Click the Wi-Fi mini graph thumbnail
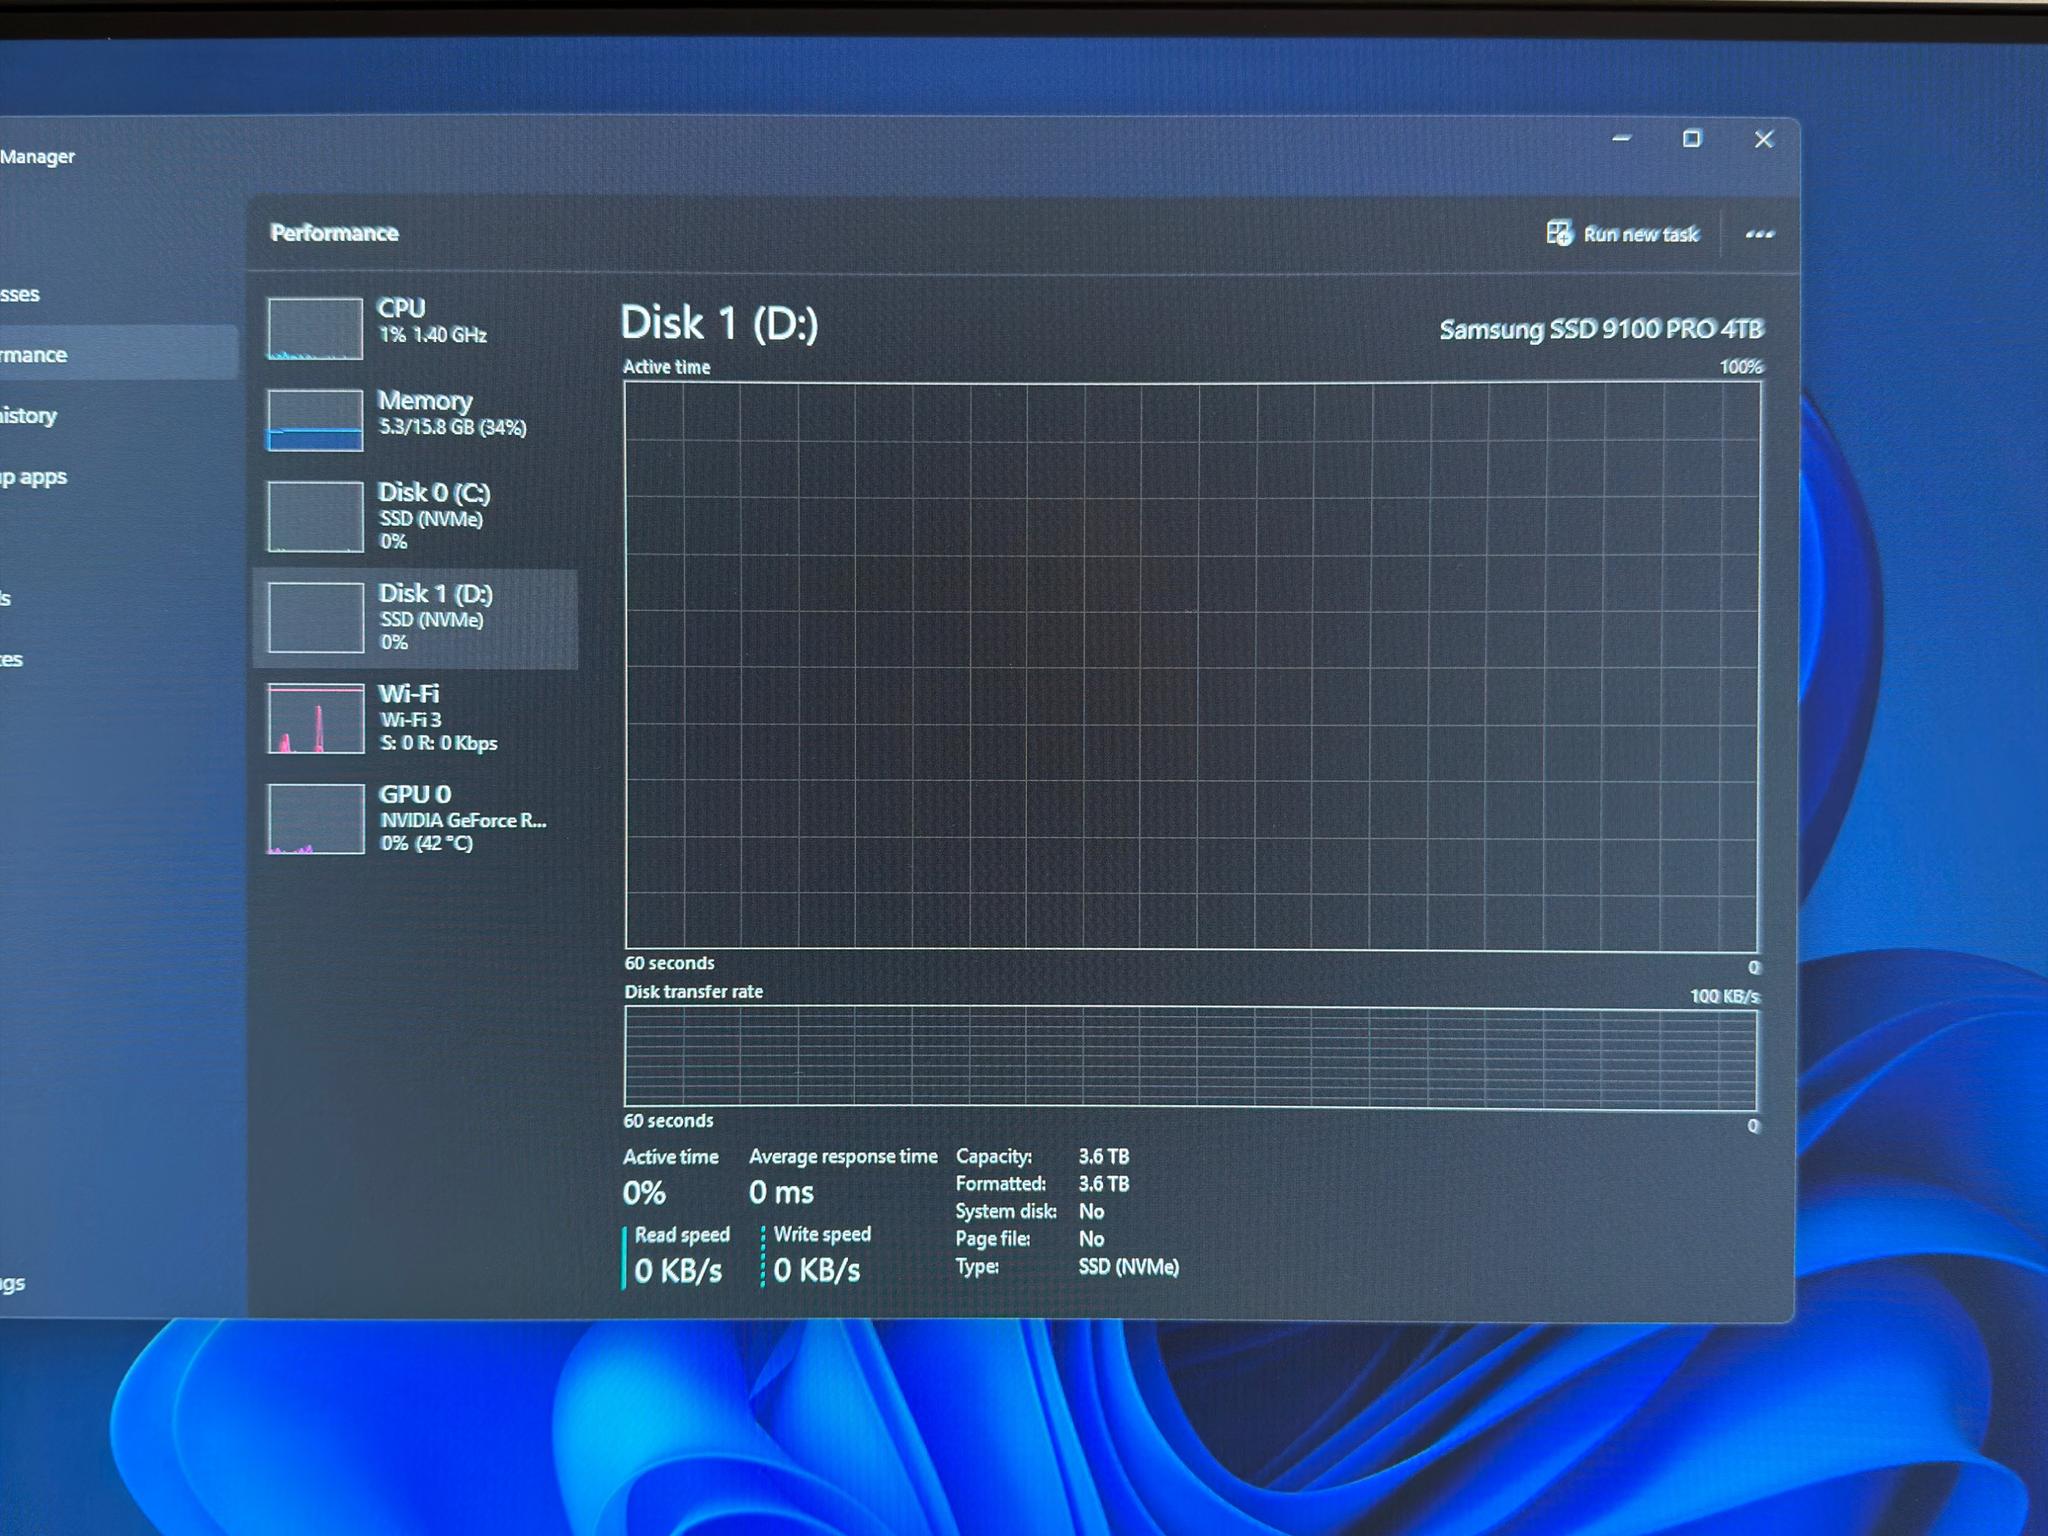Viewport: 2048px width, 1536px height. click(316, 718)
